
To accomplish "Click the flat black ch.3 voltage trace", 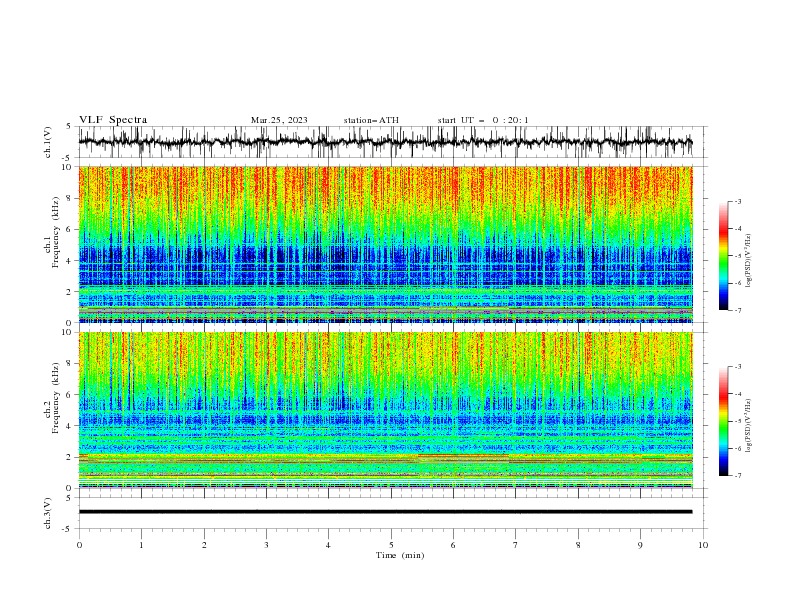I will coord(385,512).
